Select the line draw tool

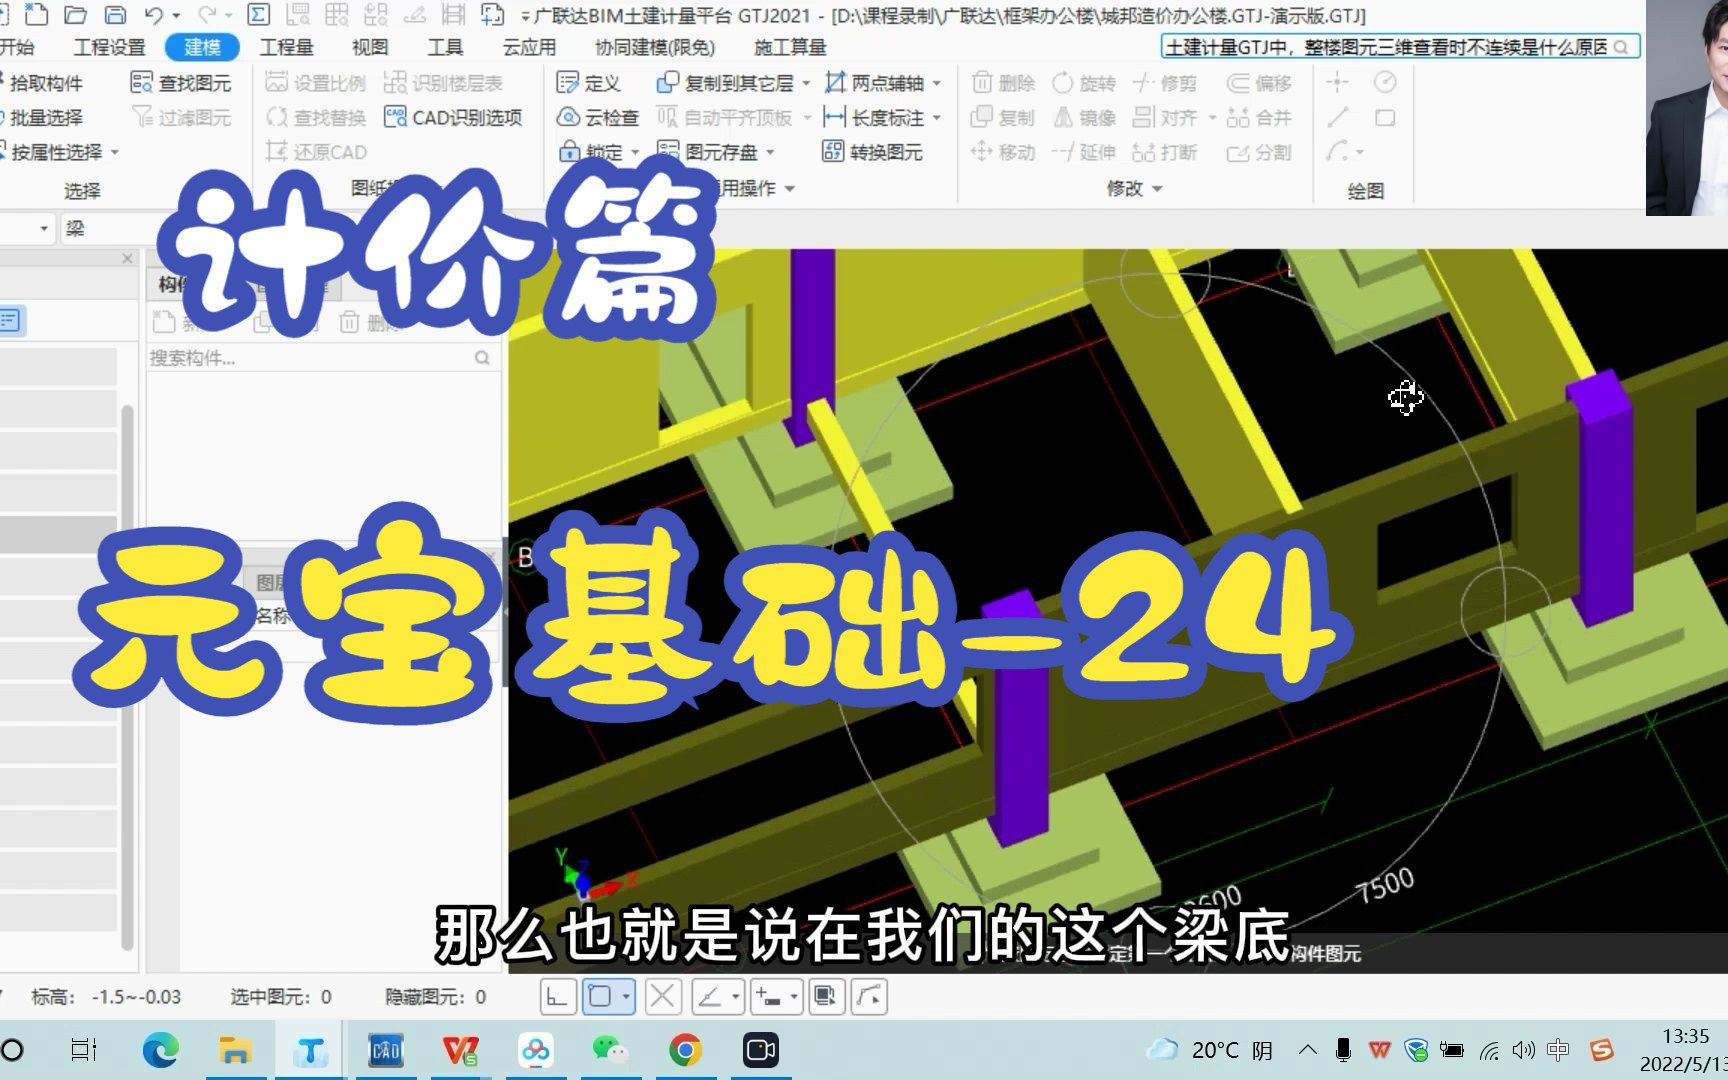tap(1337, 117)
